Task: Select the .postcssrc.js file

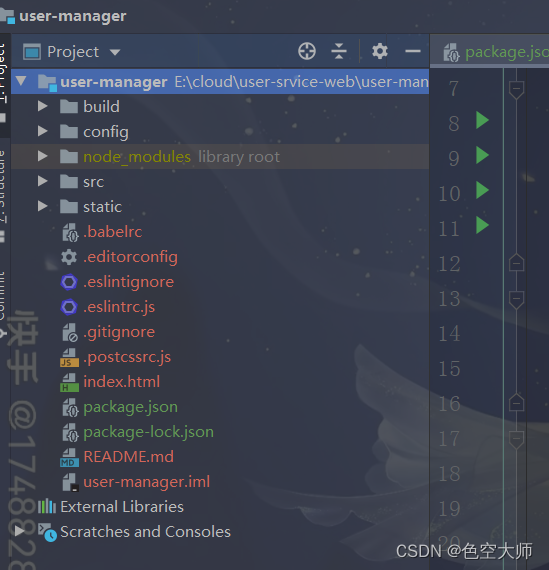Action: (x=127, y=357)
